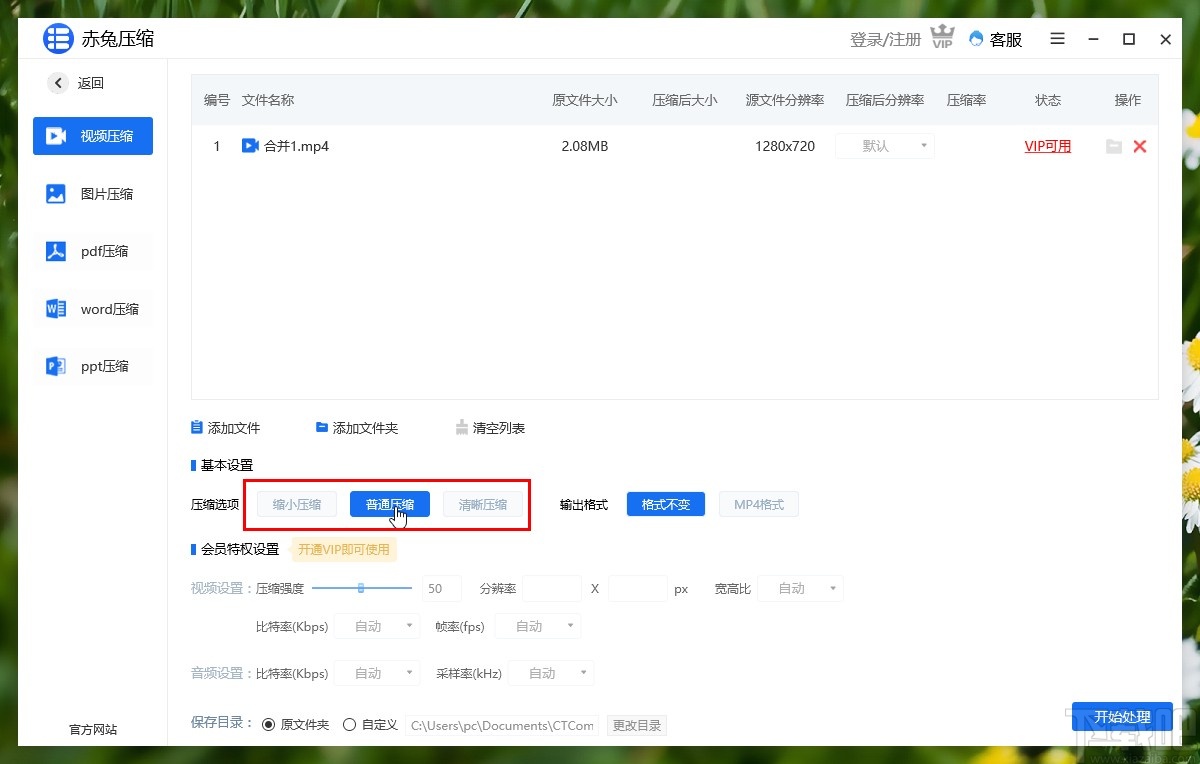Remove 合并1.mp4 with the red X
Viewport: 1200px width, 764px height.
[x=1139, y=146]
